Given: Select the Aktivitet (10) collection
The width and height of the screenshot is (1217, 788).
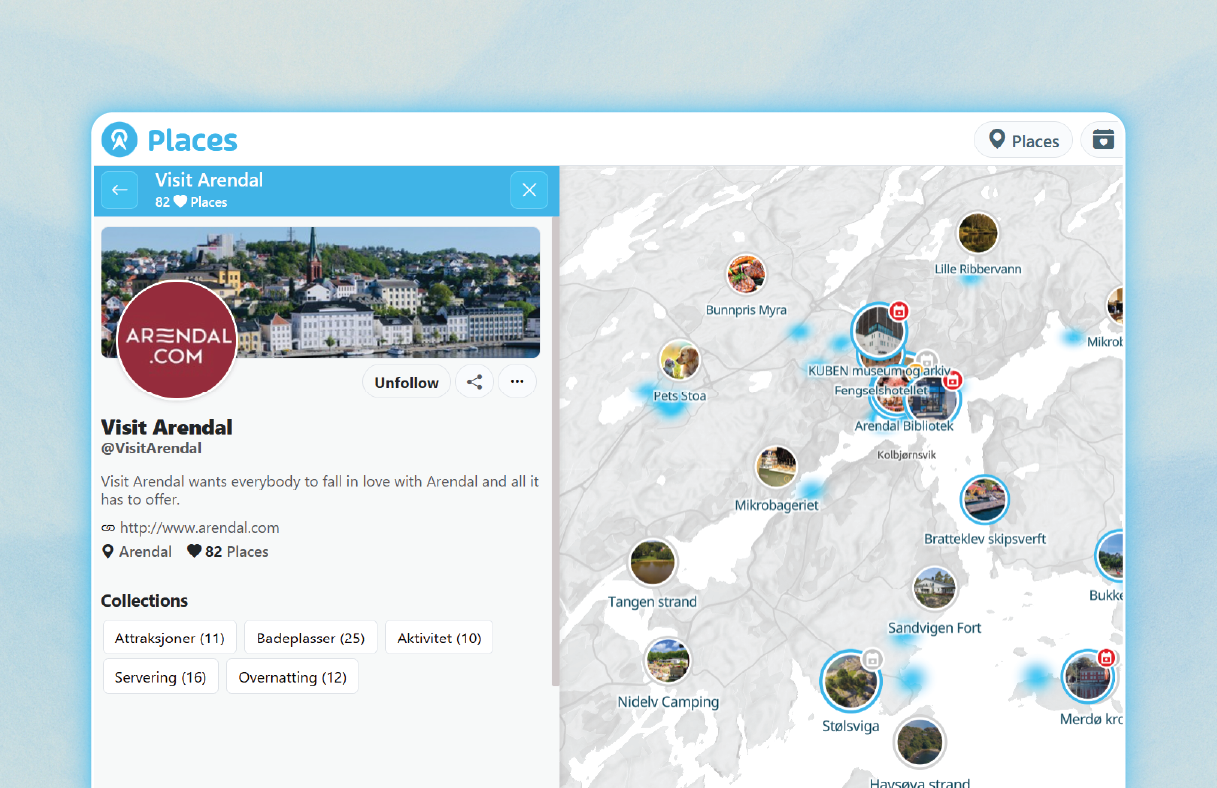Looking at the screenshot, I should click(x=439, y=638).
